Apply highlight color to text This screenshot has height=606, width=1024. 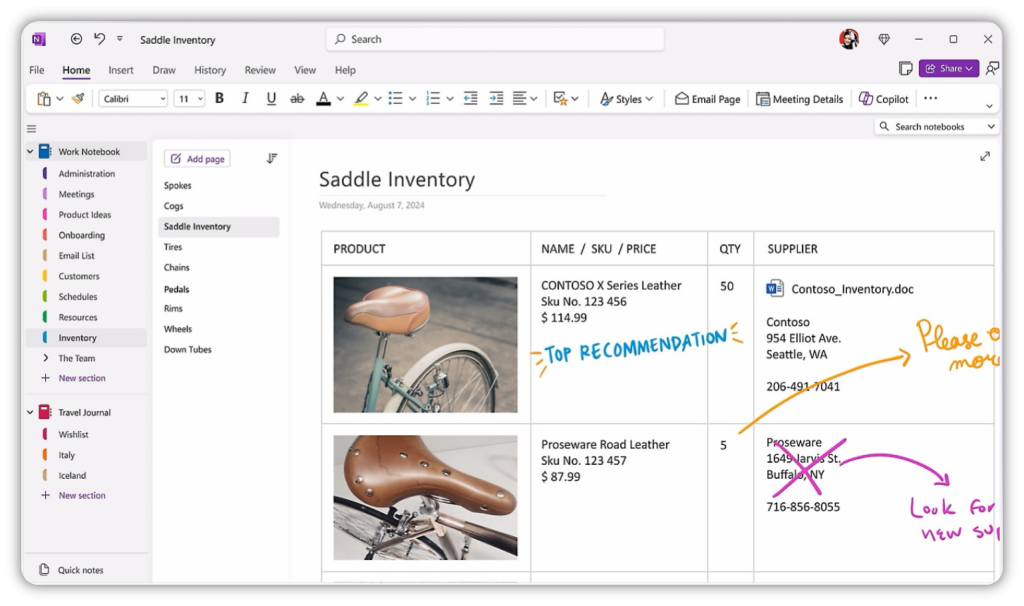[363, 98]
